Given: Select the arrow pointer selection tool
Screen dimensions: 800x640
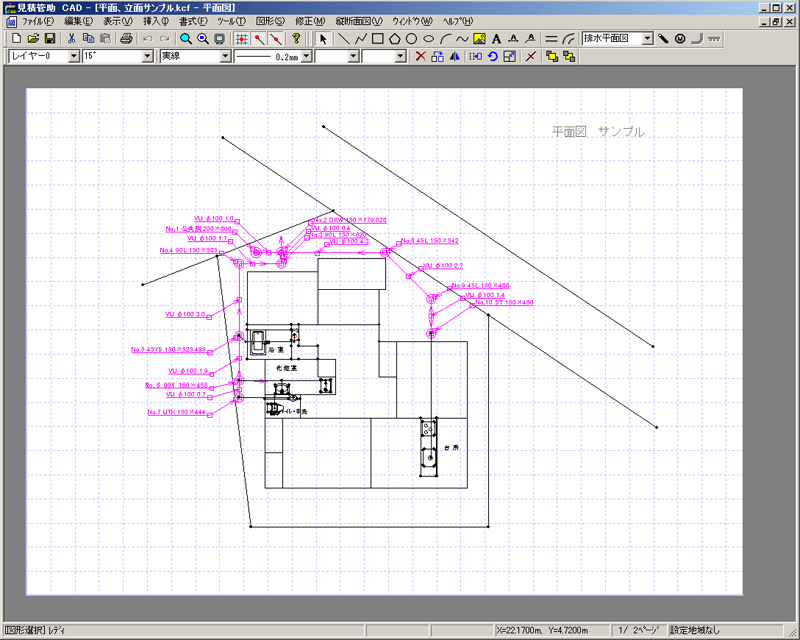Looking at the screenshot, I should click(x=322, y=39).
